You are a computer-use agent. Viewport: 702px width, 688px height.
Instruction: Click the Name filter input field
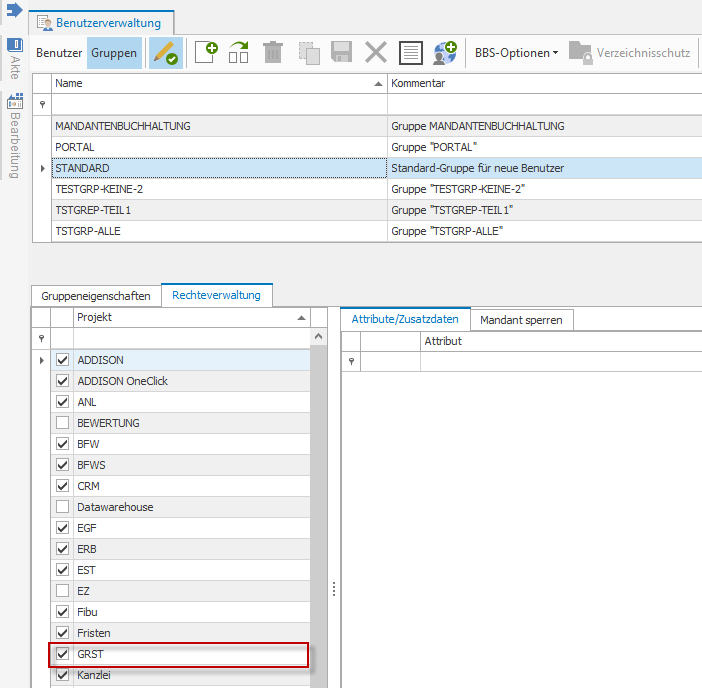click(219, 104)
